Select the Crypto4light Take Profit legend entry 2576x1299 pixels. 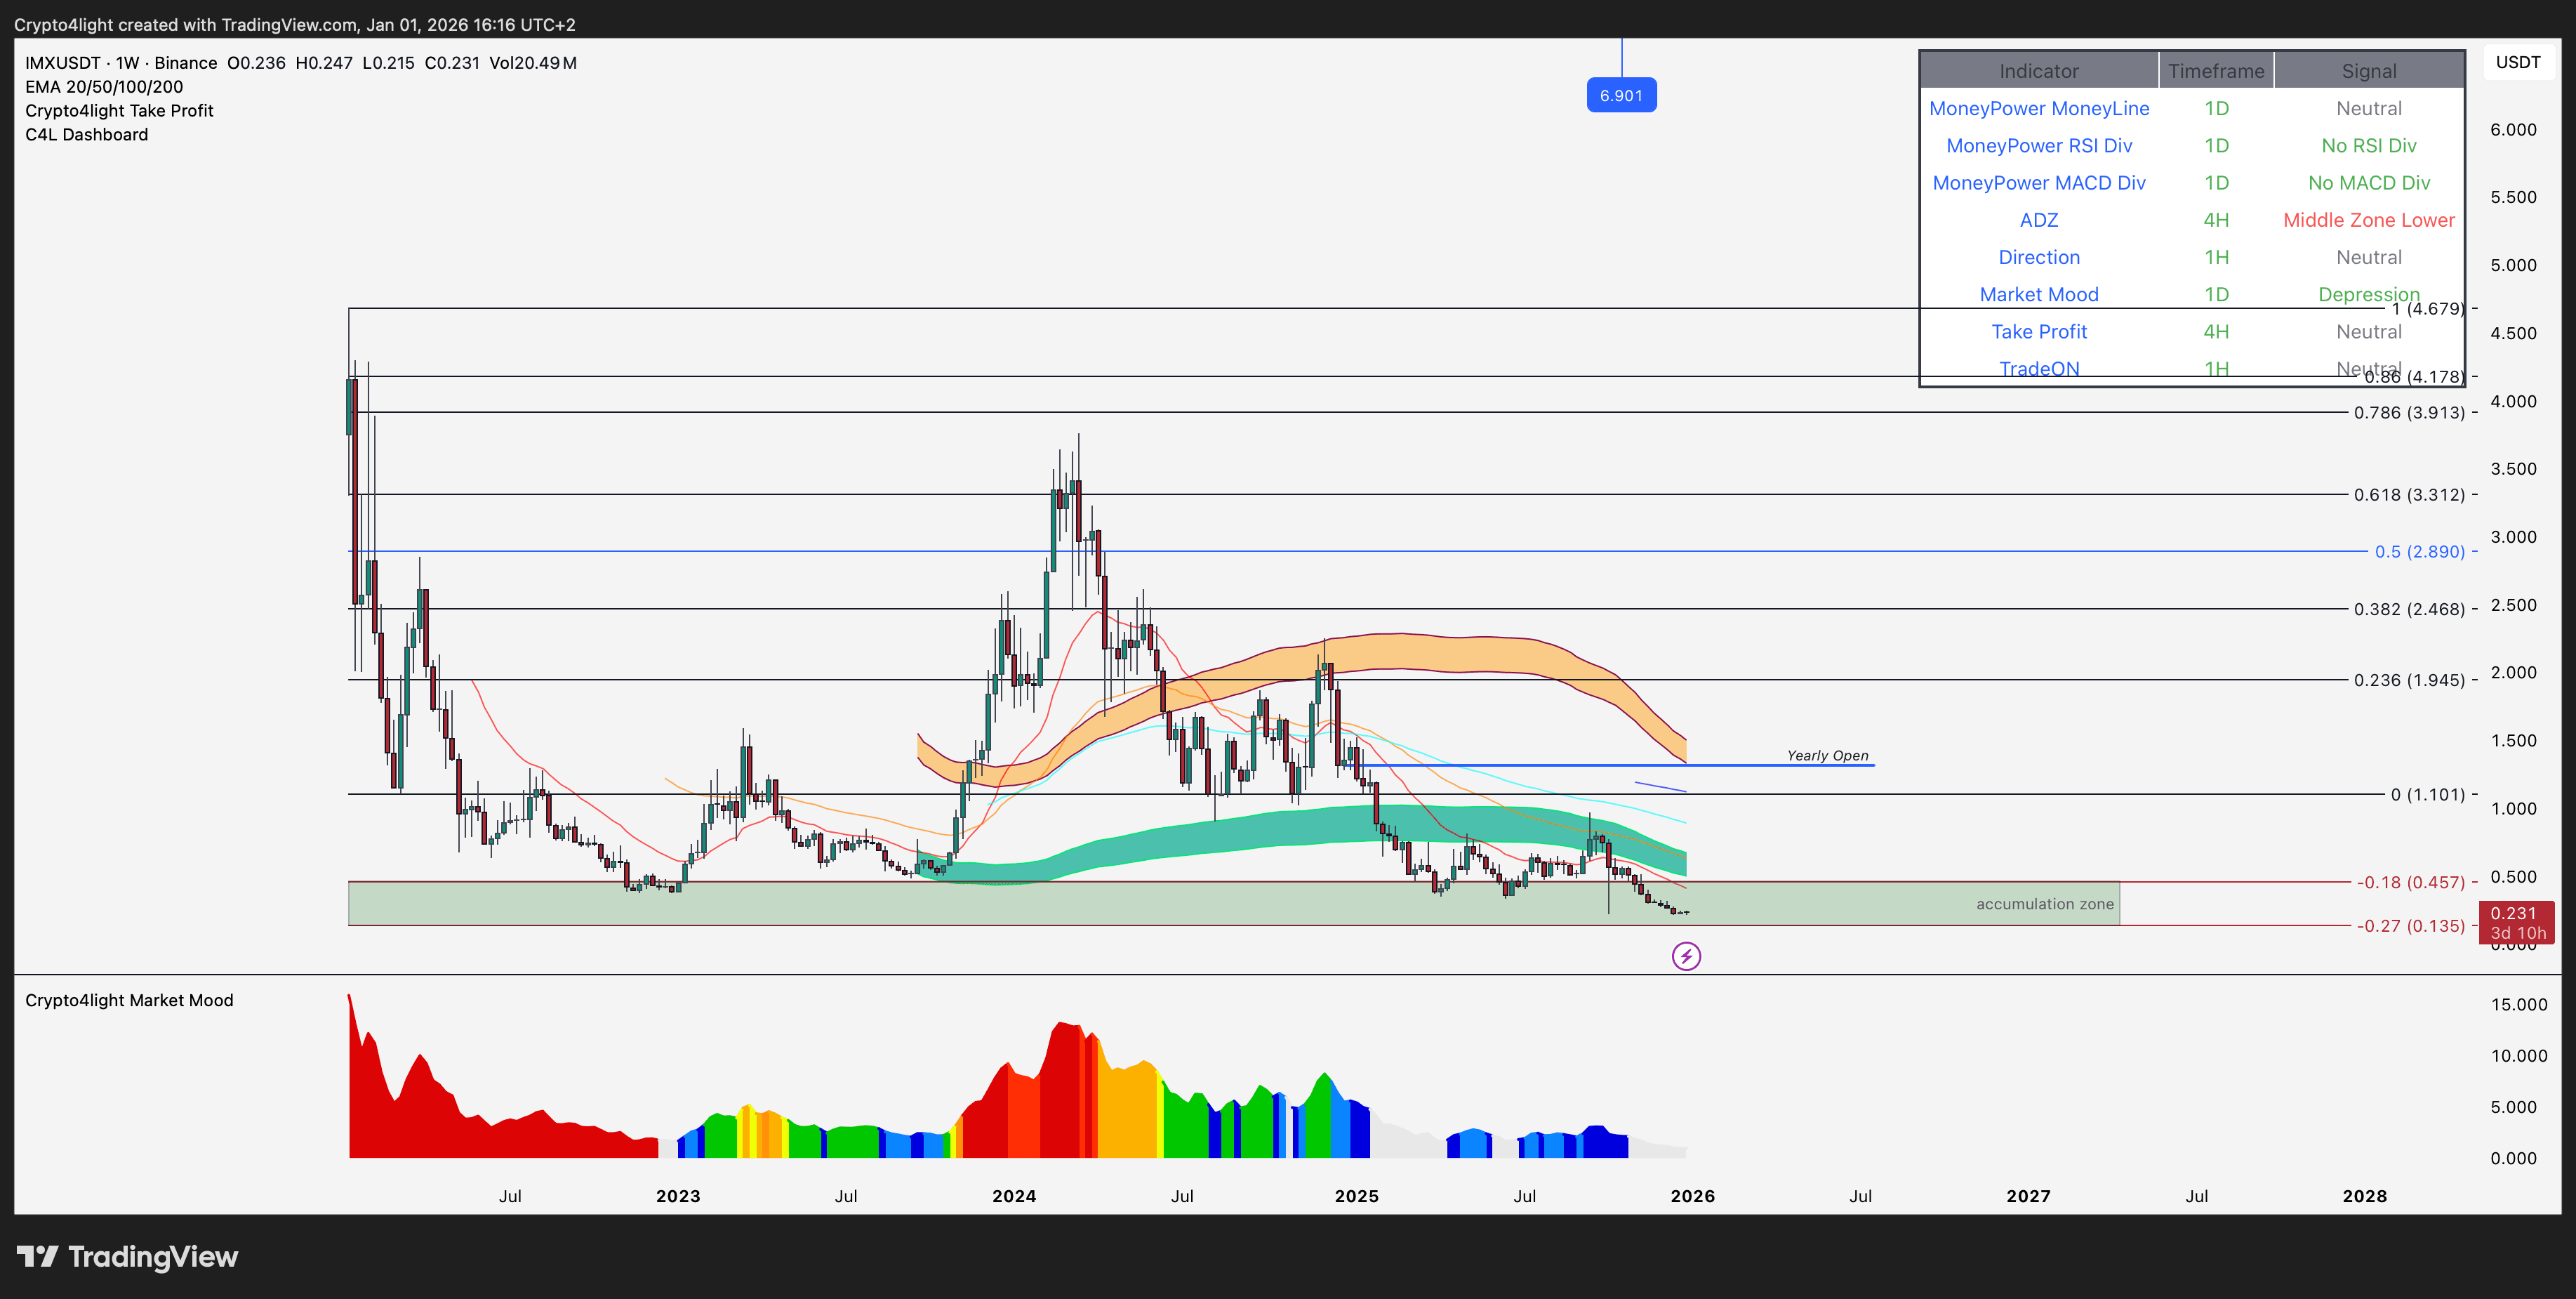point(119,110)
